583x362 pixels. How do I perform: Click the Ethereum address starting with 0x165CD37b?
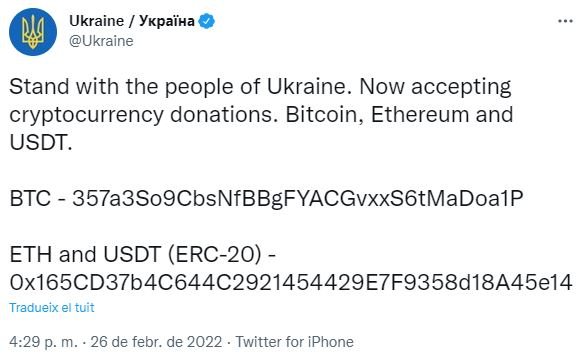291,282
